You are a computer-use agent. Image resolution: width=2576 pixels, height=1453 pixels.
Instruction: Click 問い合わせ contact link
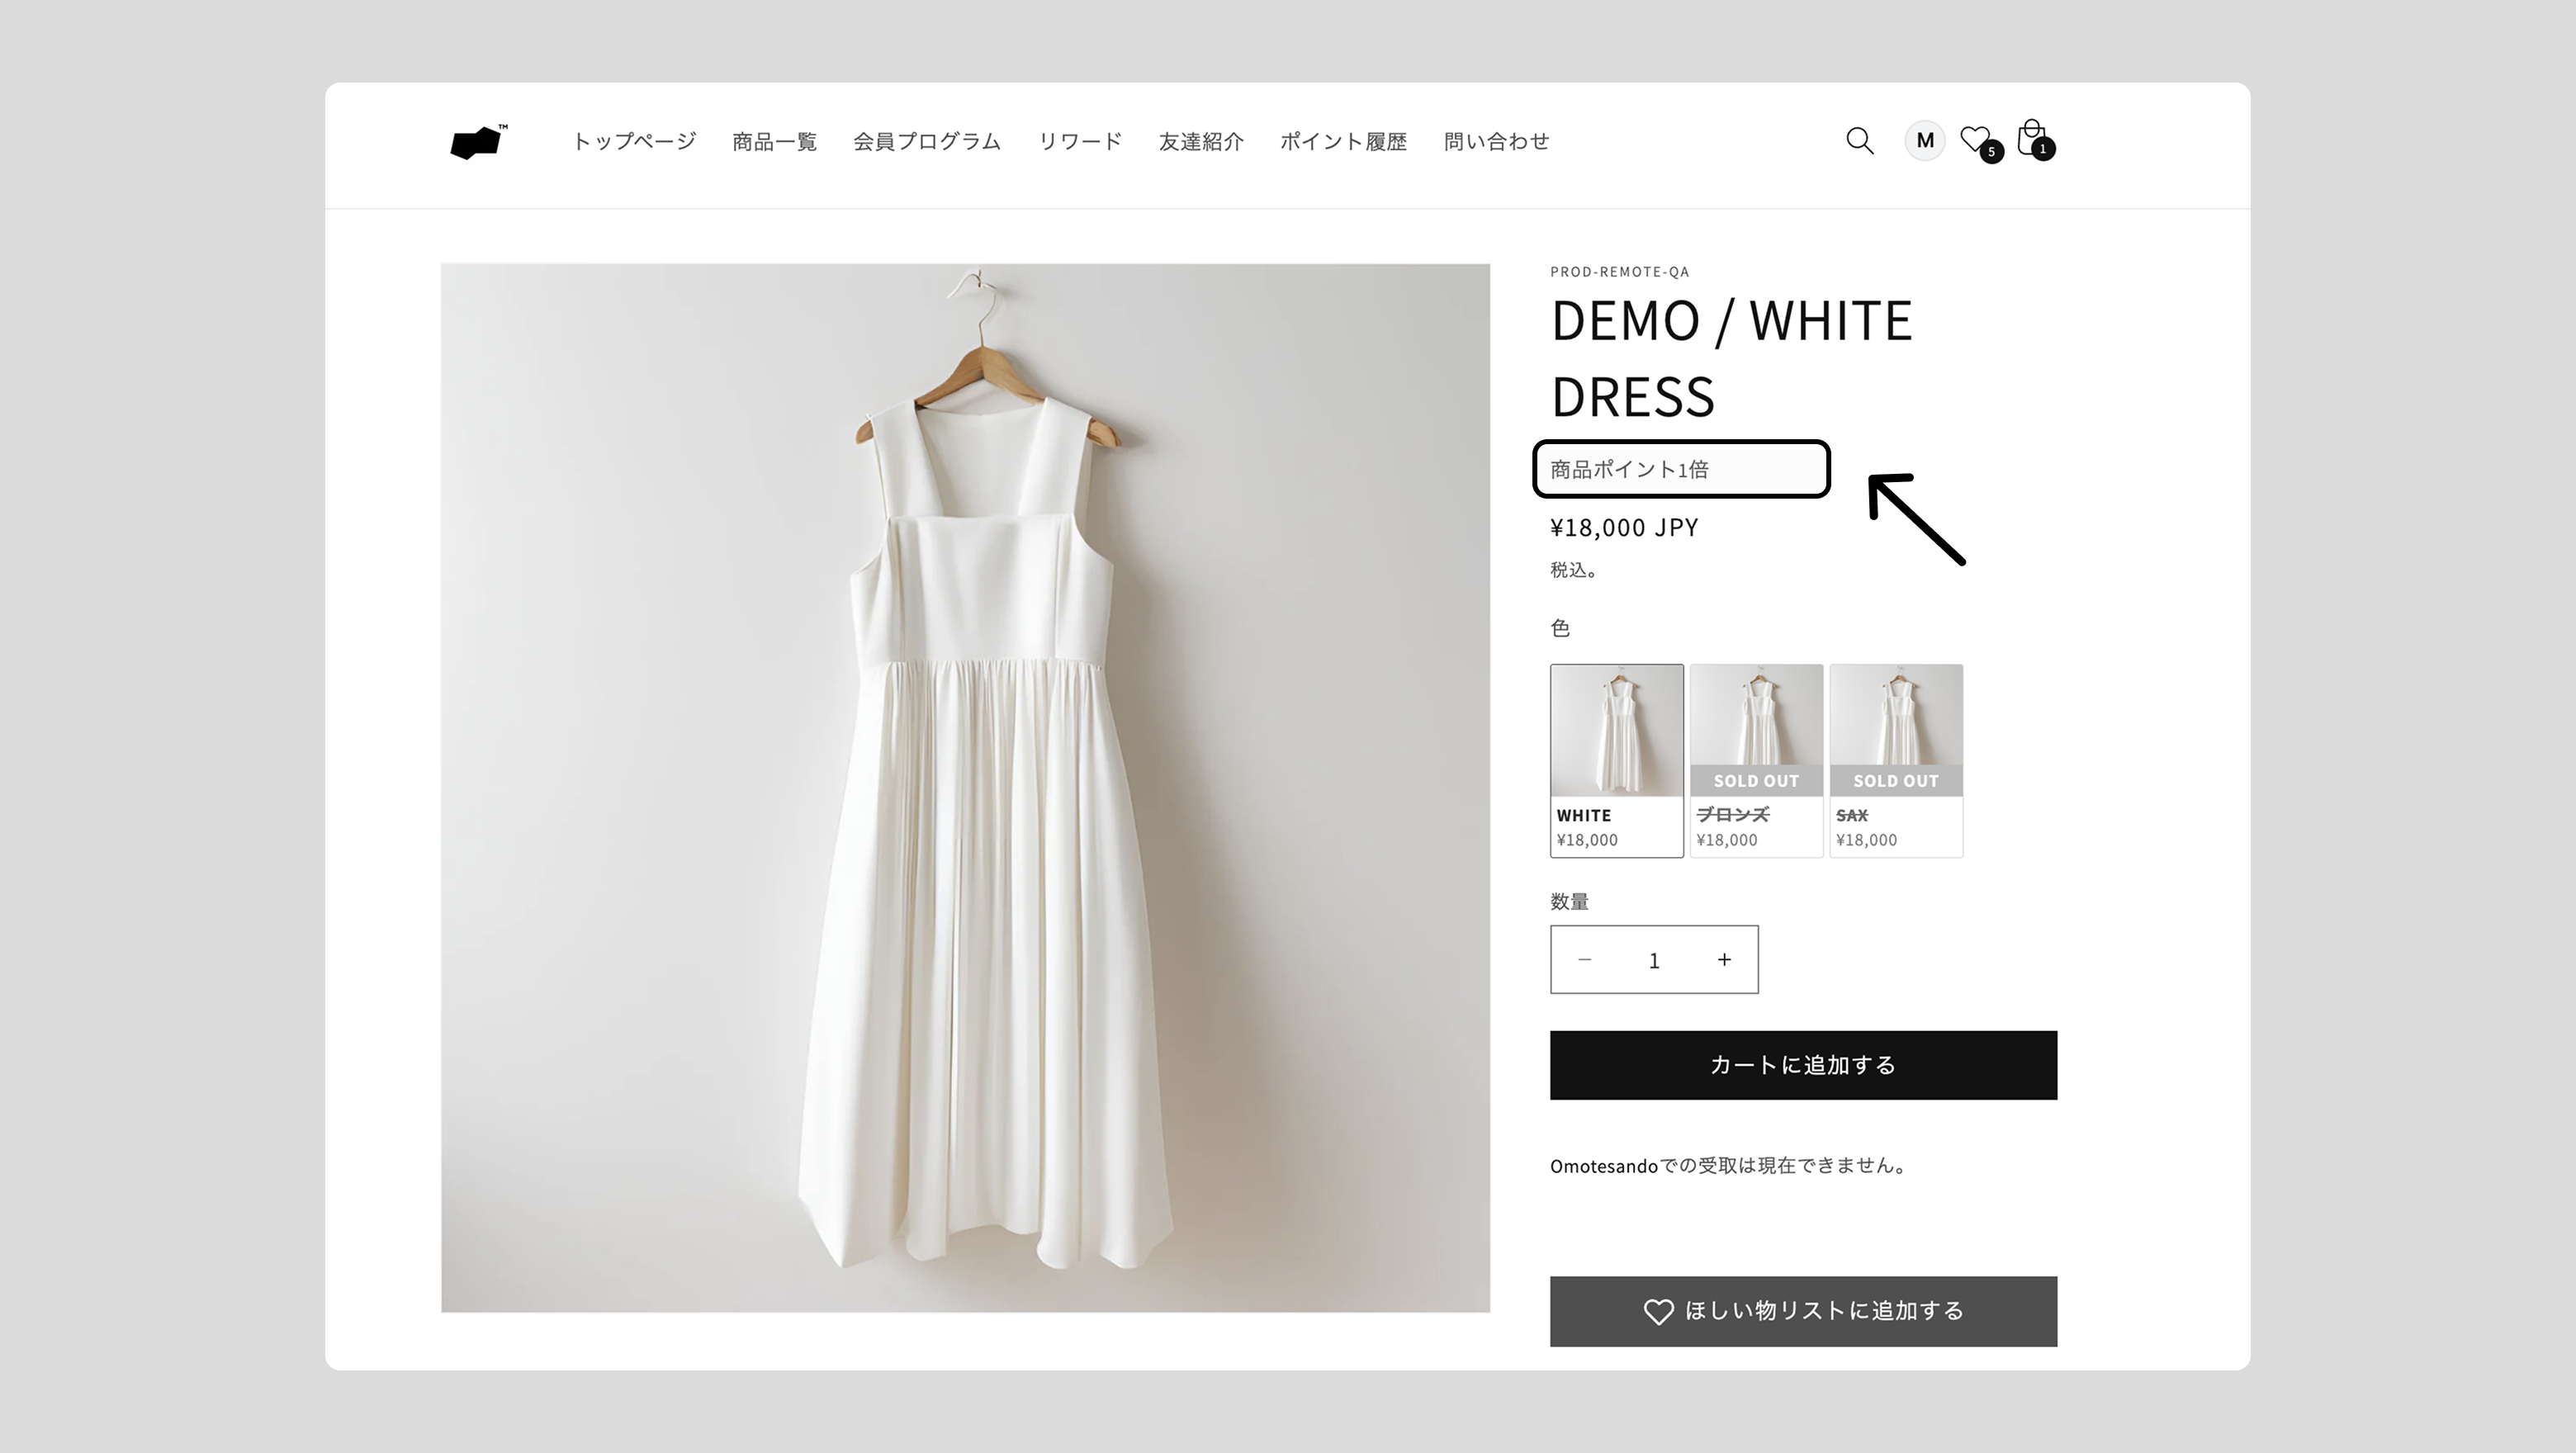point(1496,142)
